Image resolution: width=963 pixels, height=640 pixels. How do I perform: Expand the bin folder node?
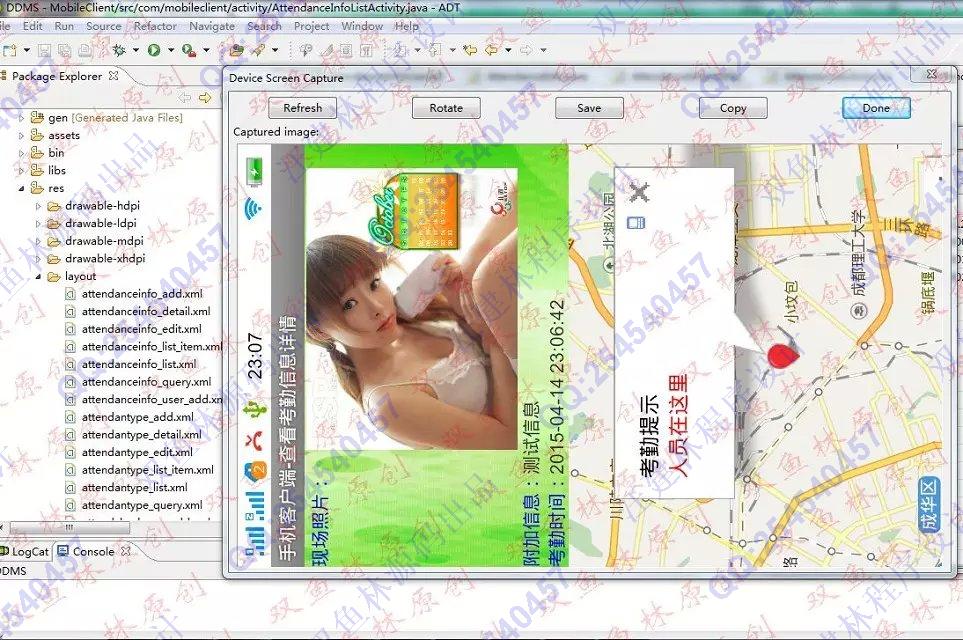21,153
